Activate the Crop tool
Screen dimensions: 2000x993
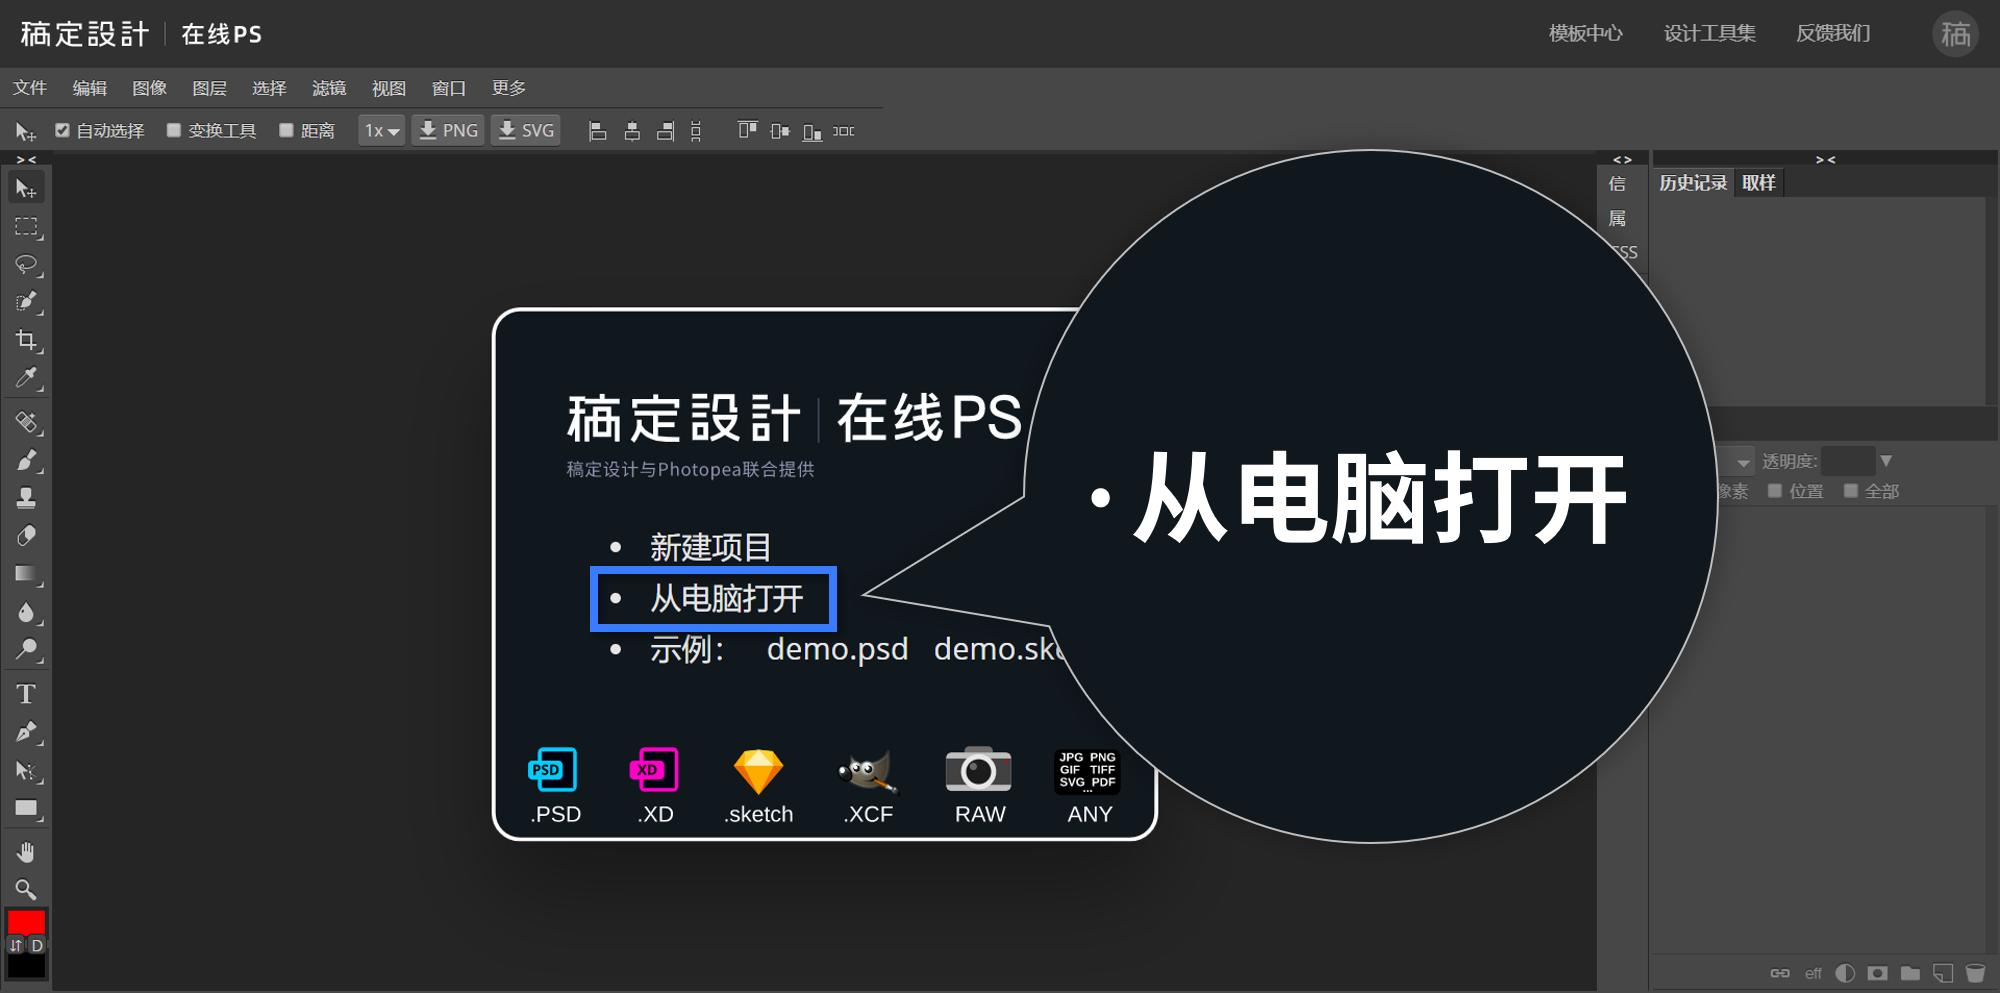(27, 340)
